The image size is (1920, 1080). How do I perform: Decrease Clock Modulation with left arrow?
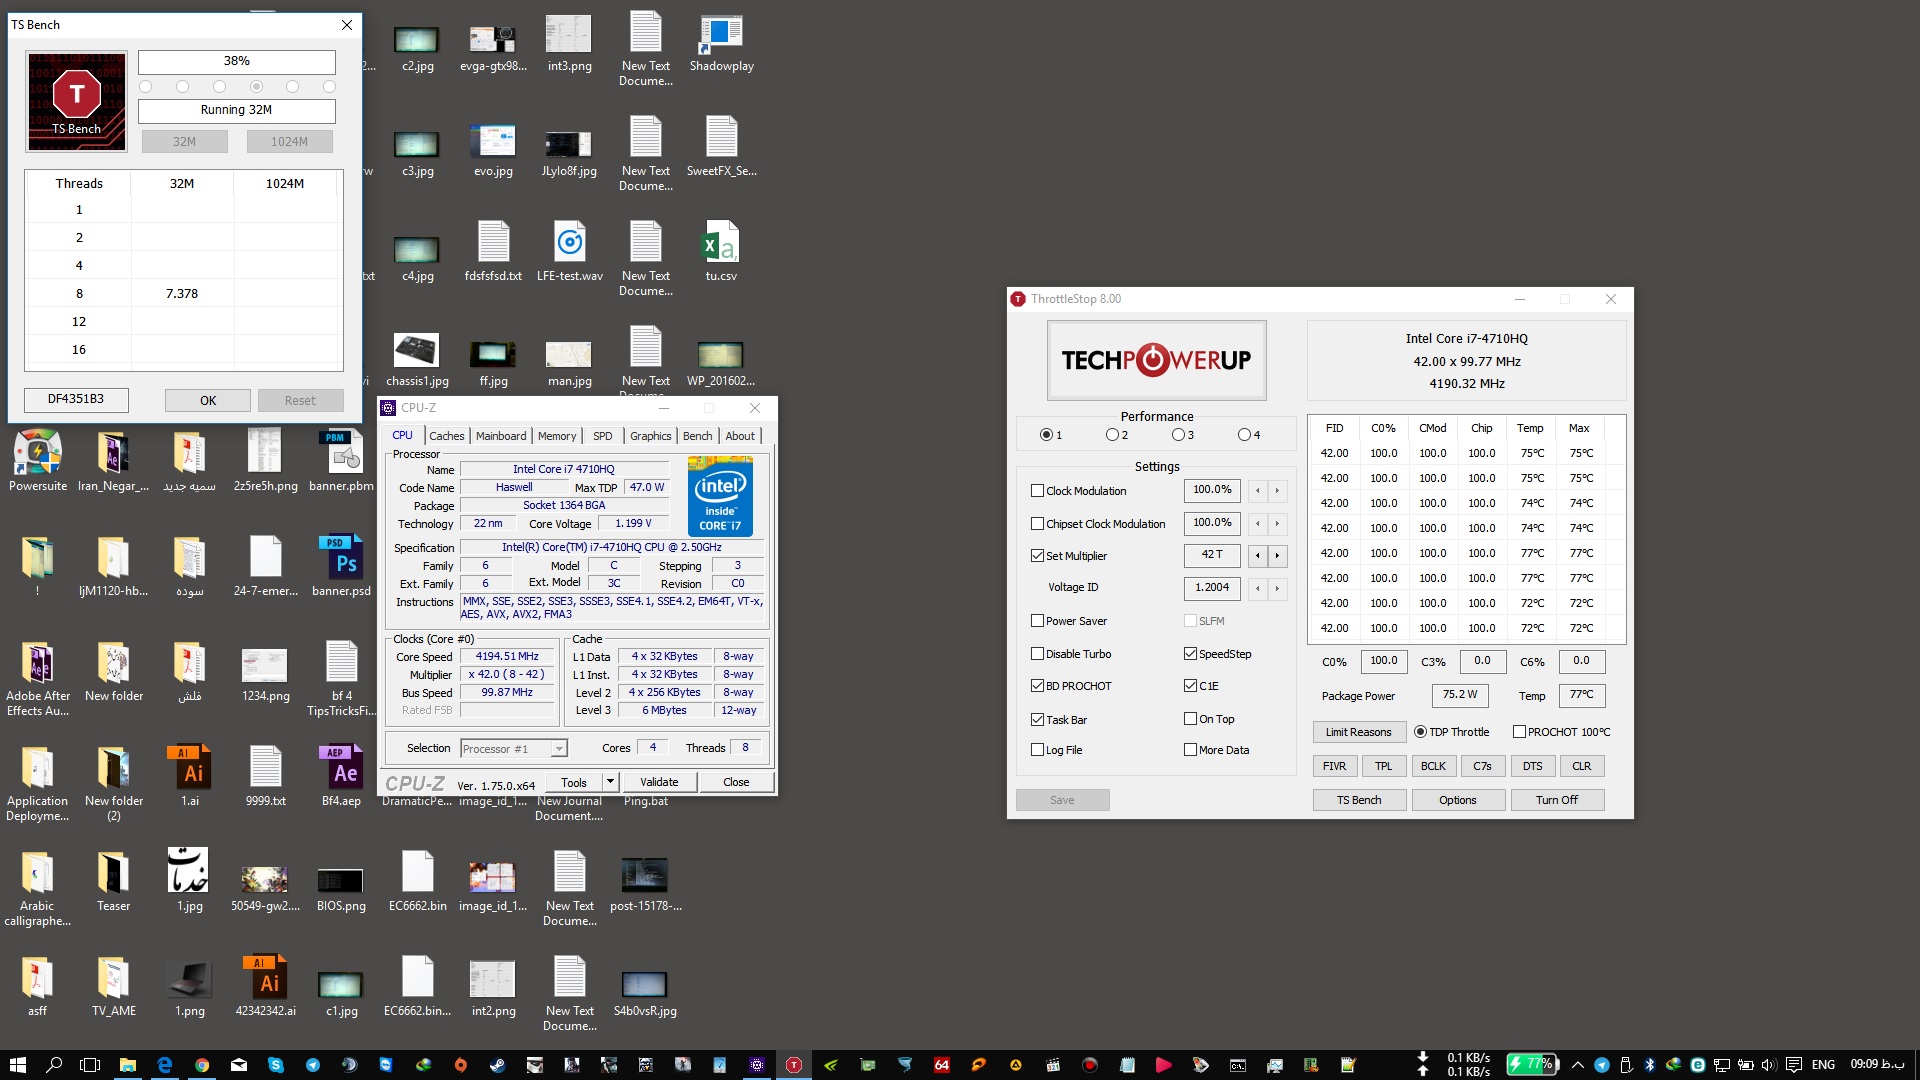1258,491
